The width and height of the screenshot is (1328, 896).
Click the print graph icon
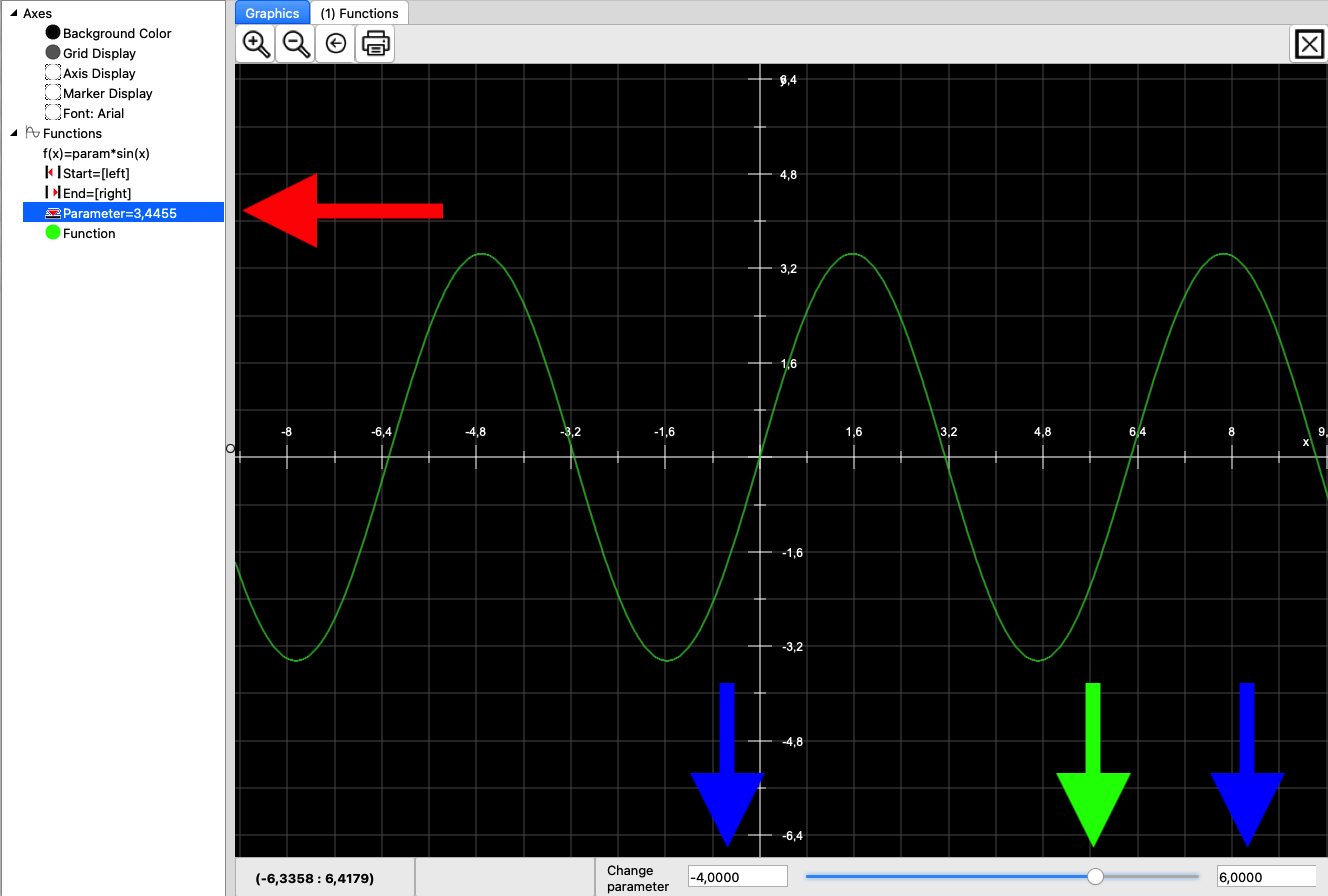tap(376, 44)
